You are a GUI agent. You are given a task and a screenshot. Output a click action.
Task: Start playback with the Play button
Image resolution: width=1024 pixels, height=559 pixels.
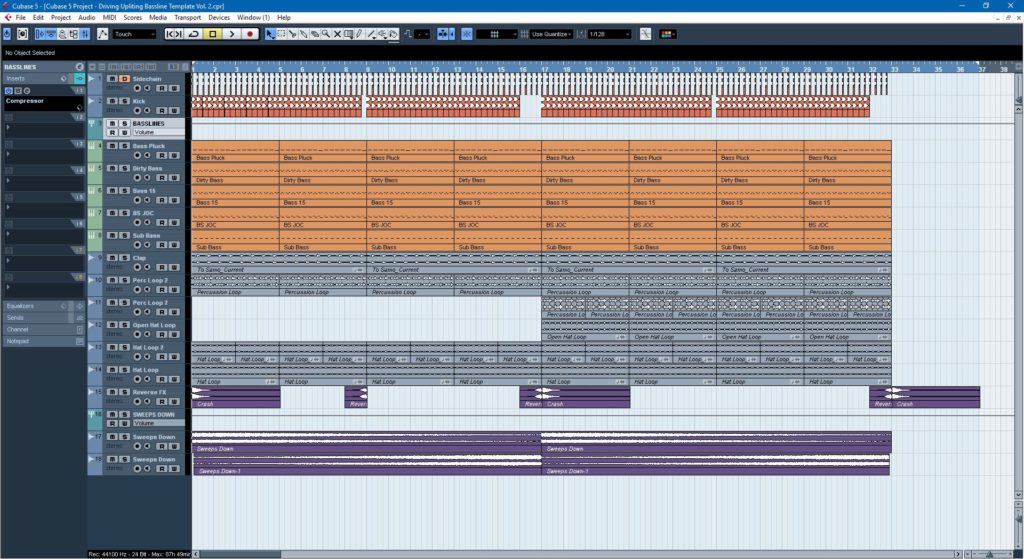pyautogui.click(x=231, y=34)
